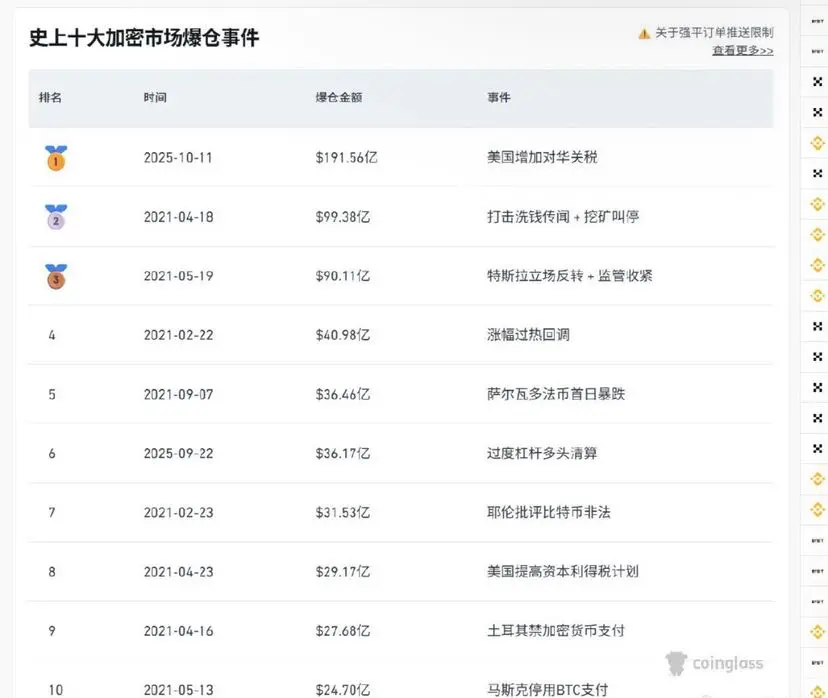The image size is (828, 698).
Task: Click the amount $36.46亿
Action: pos(343,394)
